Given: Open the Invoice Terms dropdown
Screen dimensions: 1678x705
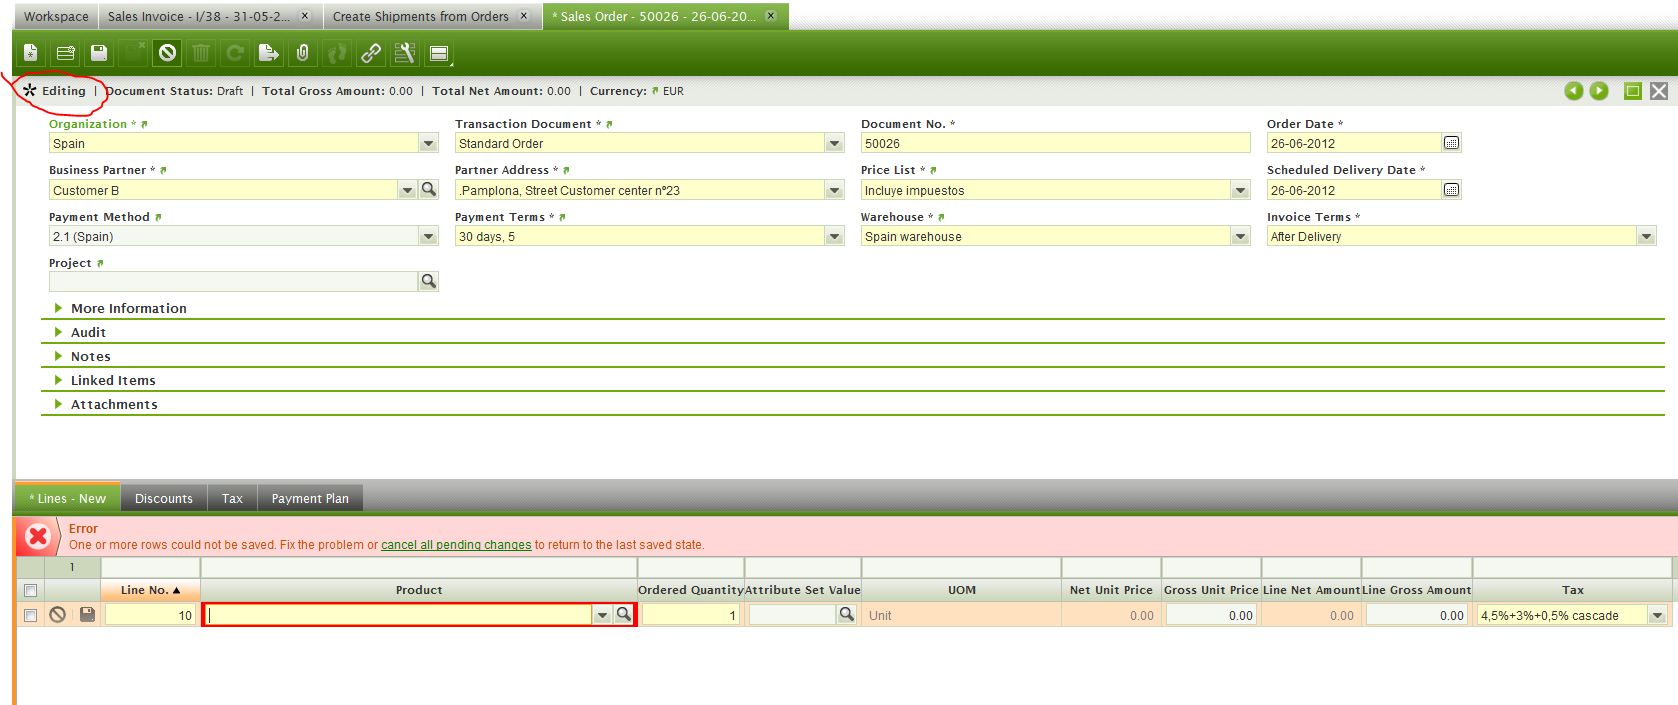Looking at the screenshot, I should coord(1646,237).
